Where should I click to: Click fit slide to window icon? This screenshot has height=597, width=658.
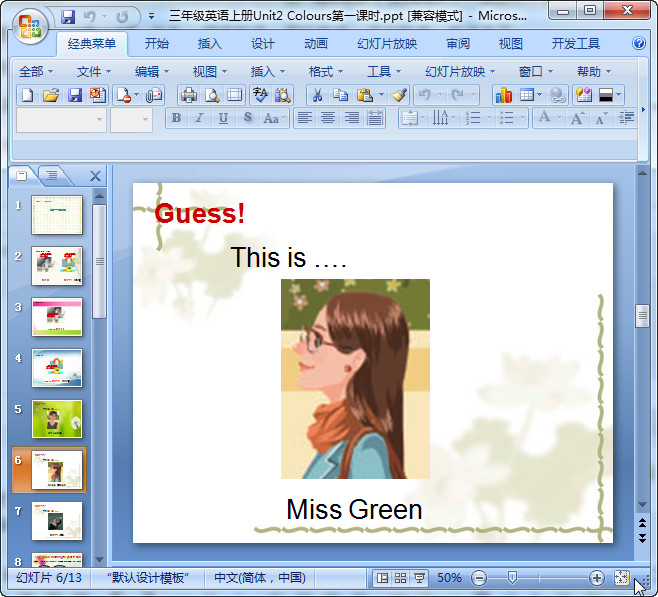(x=621, y=578)
